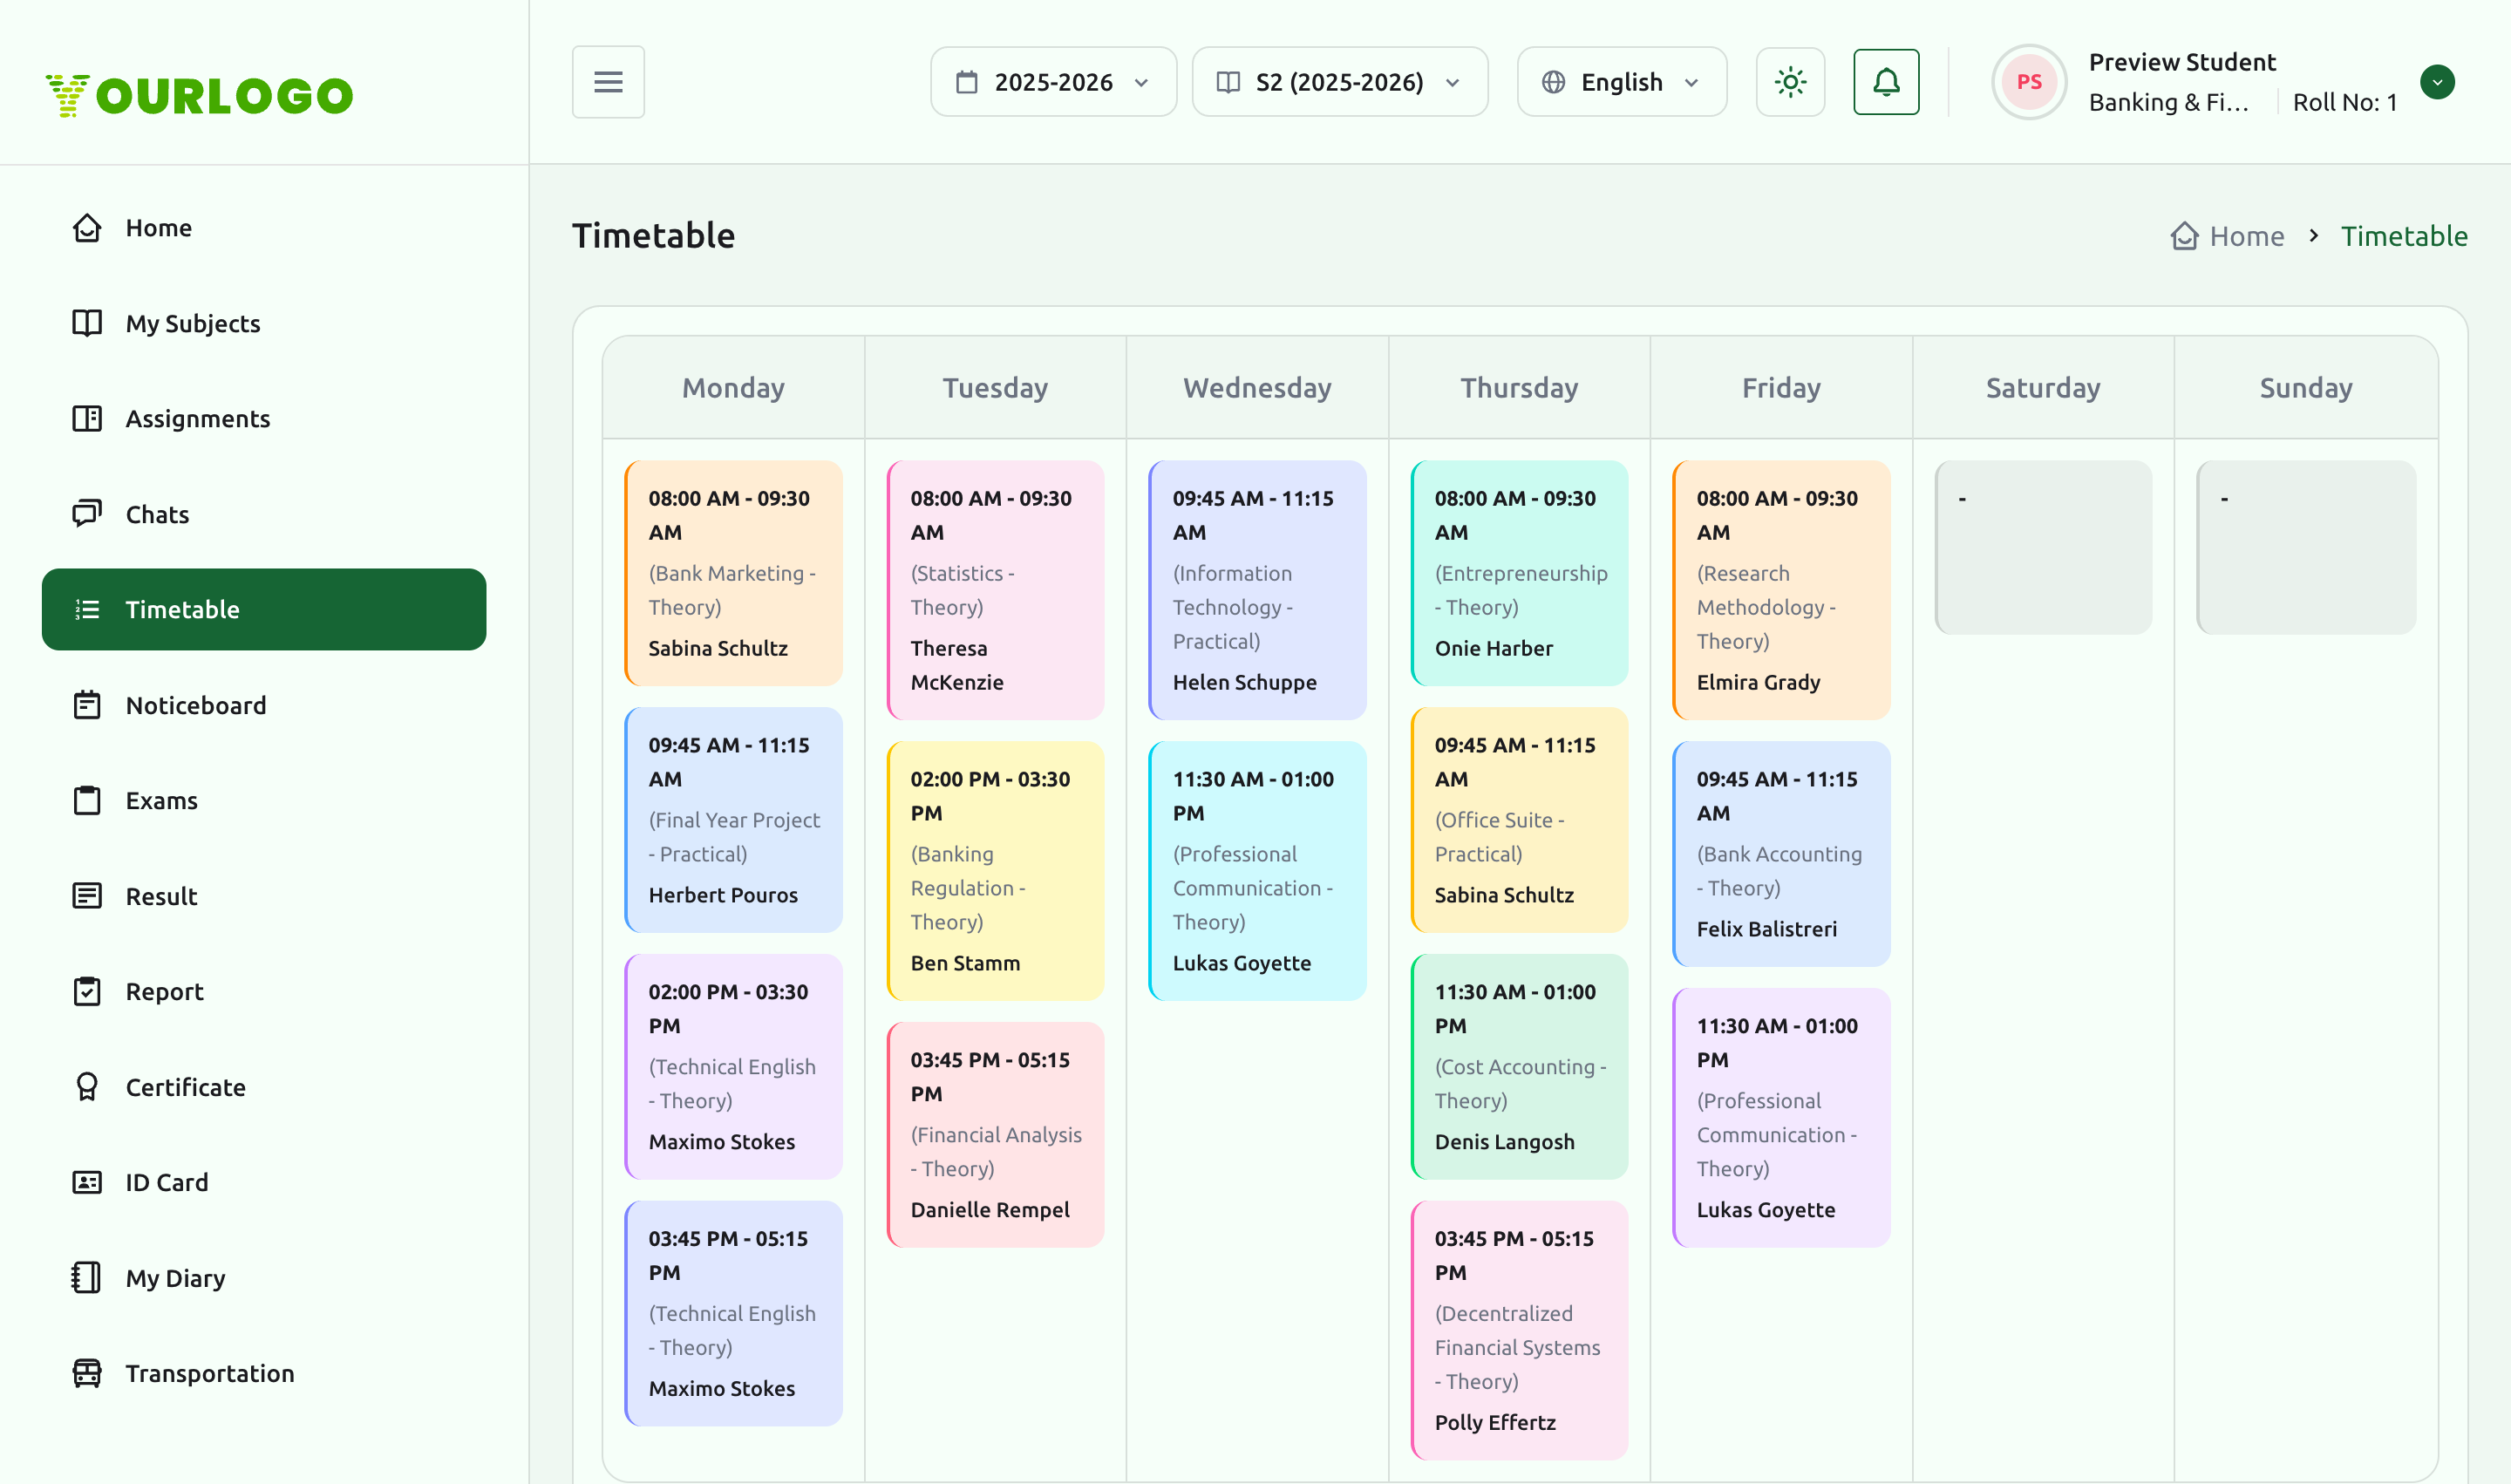Viewport: 2511px width, 1484px height.
Task: Click the Preview Student name
Action: pyautogui.click(x=2182, y=62)
